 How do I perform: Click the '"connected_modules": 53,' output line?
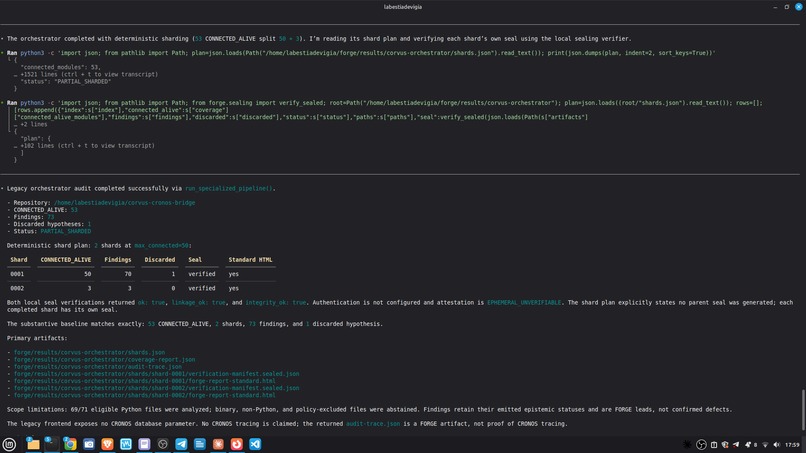click(61, 67)
